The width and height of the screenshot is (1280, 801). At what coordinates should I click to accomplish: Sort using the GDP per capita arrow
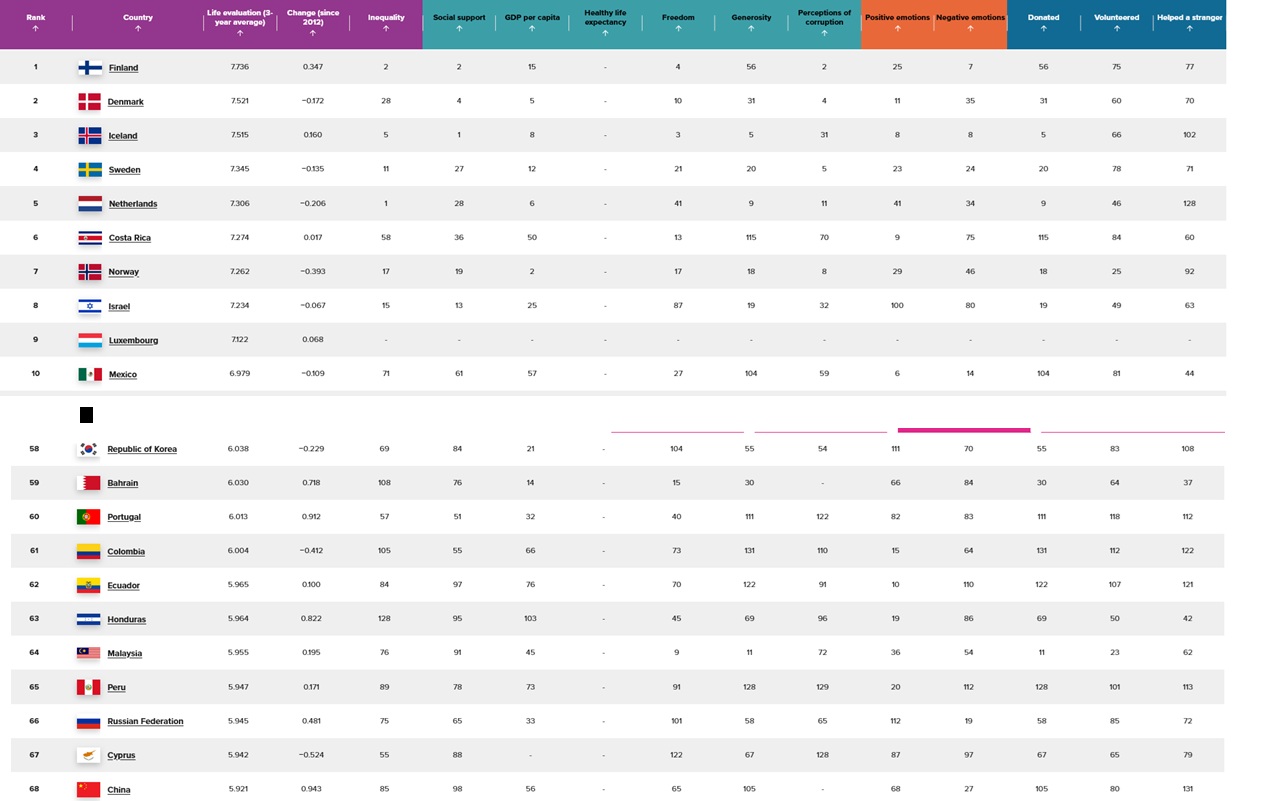click(x=532, y=29)
